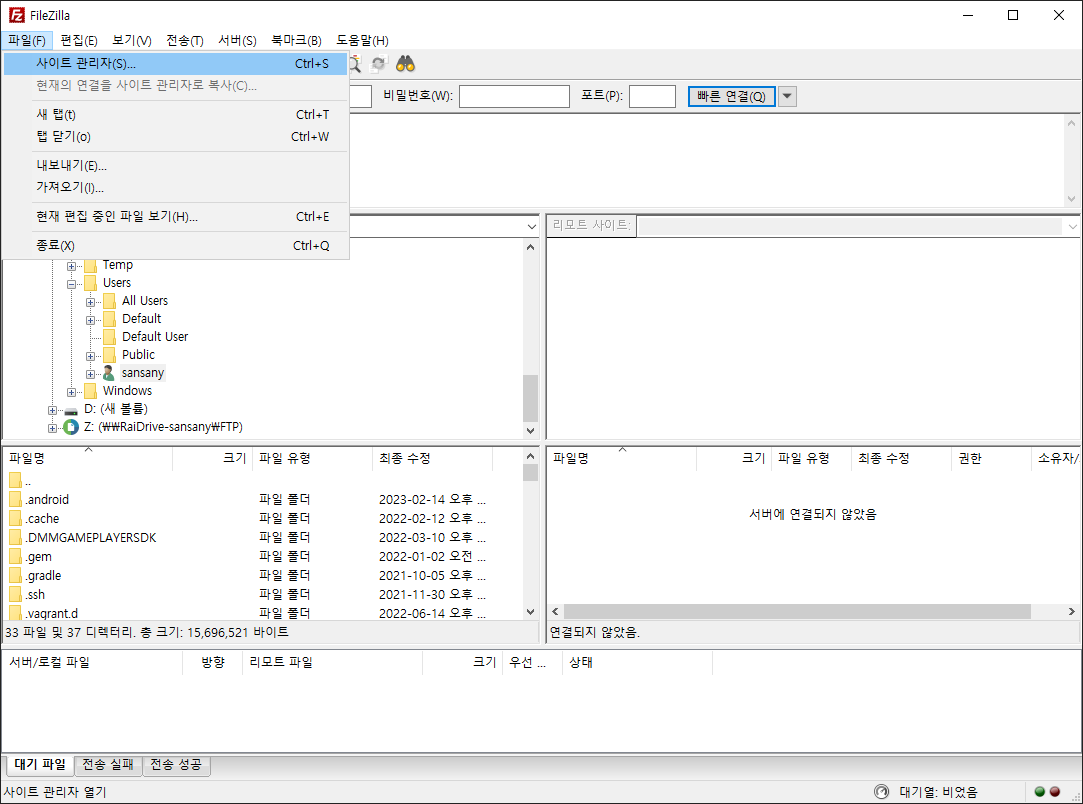Expand the Default folder tree node
This screenshot has width=1083, height=804.
[x=90, y=320]
